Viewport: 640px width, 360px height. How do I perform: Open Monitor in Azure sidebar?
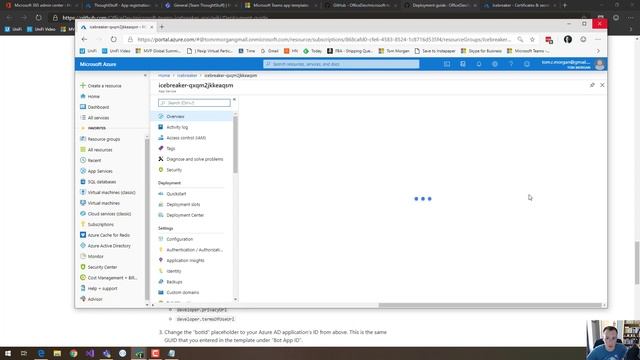(x=92, y=256)
